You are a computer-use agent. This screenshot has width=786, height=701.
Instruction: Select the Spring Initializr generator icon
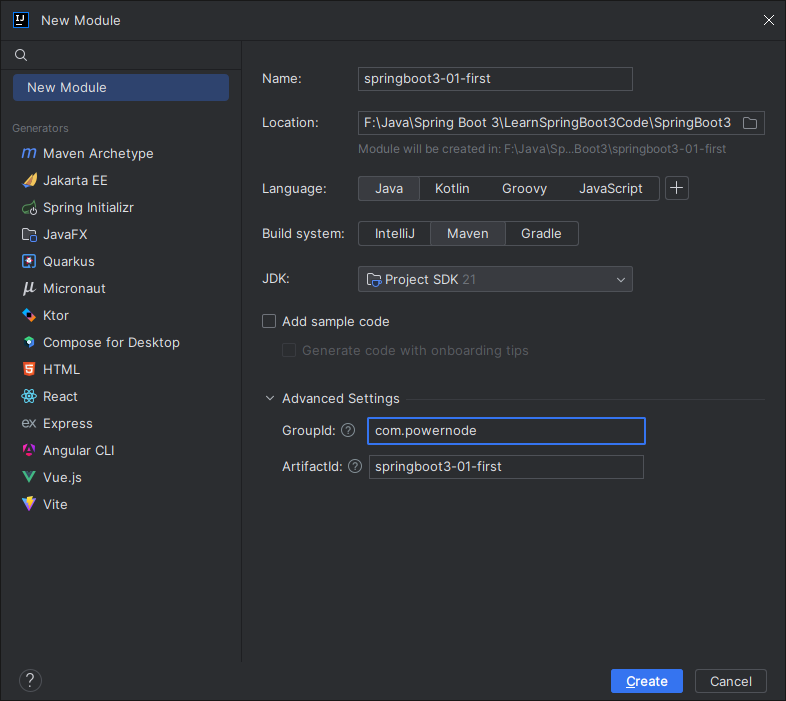point(28,208)
